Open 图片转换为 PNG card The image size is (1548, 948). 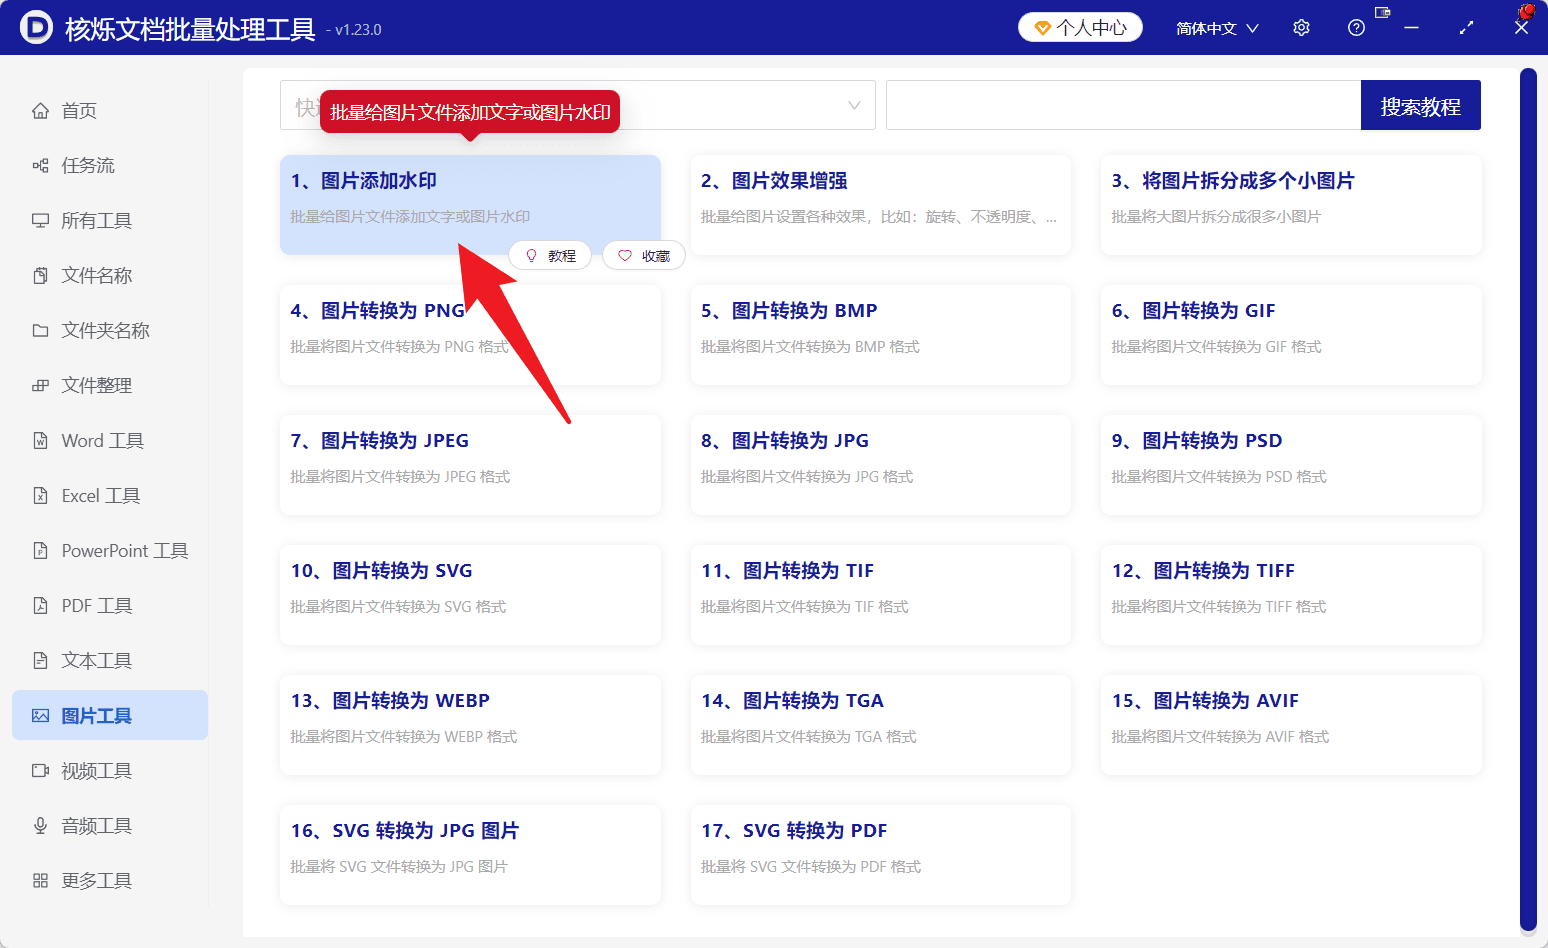coord(470,335)
